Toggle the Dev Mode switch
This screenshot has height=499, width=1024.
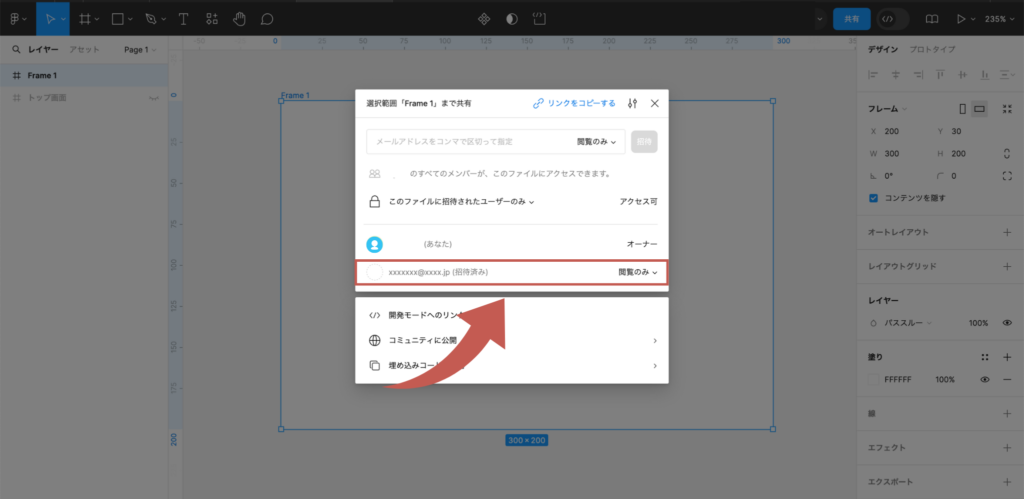coord(892,18)
